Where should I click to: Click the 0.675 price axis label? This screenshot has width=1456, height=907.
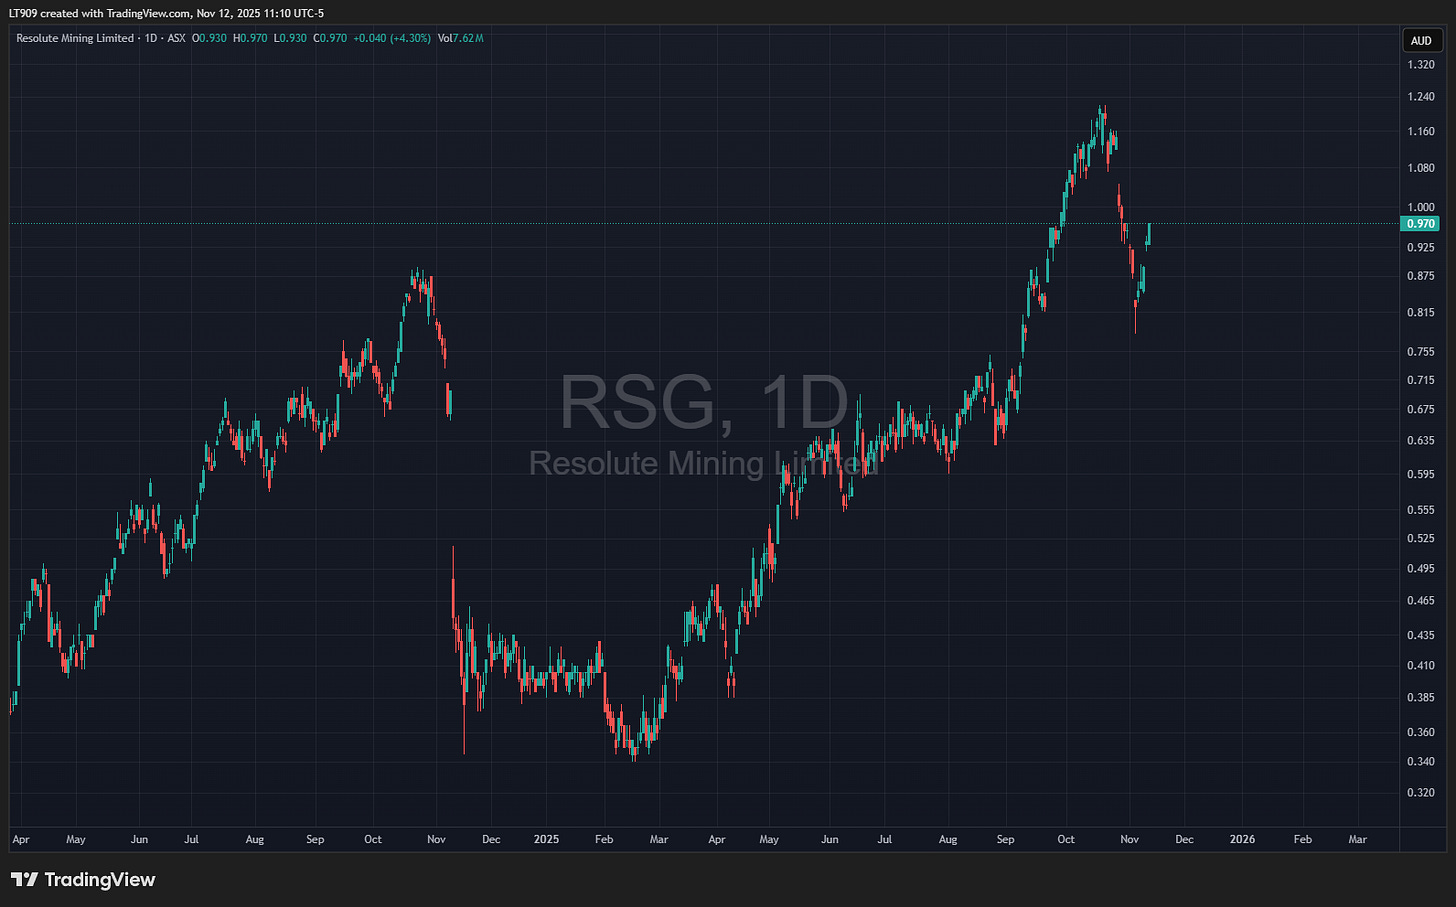point(1421,409)
